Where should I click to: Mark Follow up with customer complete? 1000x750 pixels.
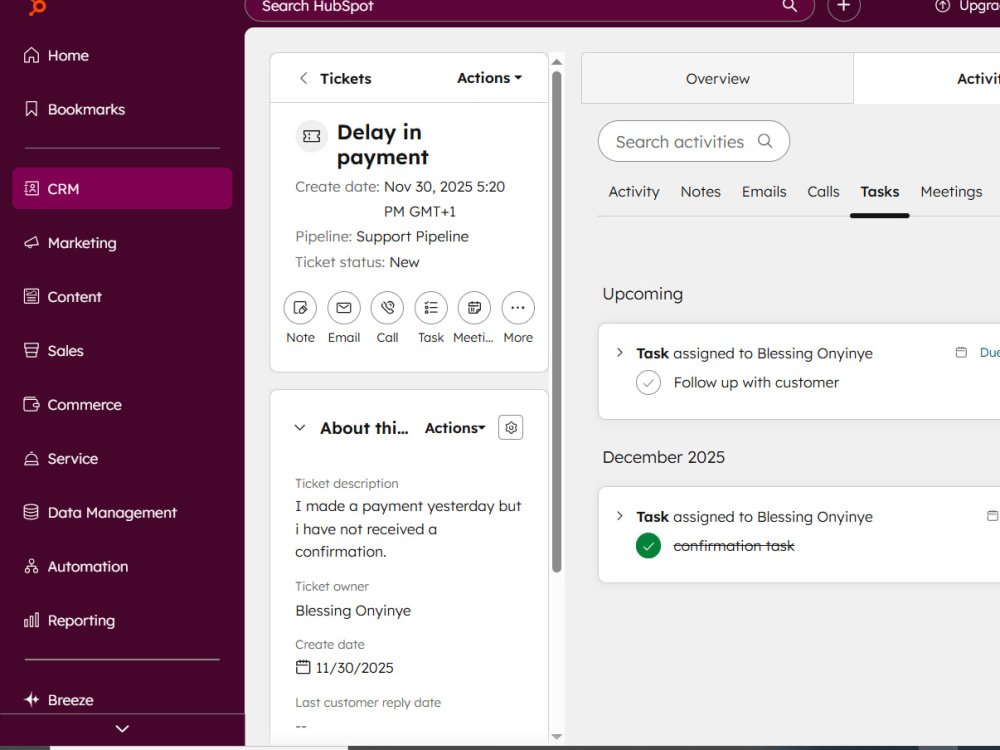(x=648, y=383)
